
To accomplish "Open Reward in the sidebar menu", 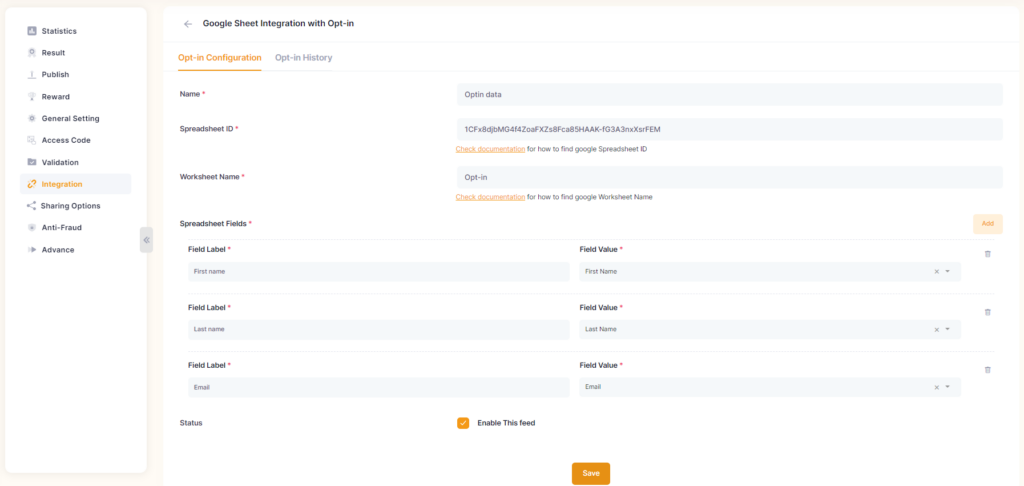I will 56,97.
